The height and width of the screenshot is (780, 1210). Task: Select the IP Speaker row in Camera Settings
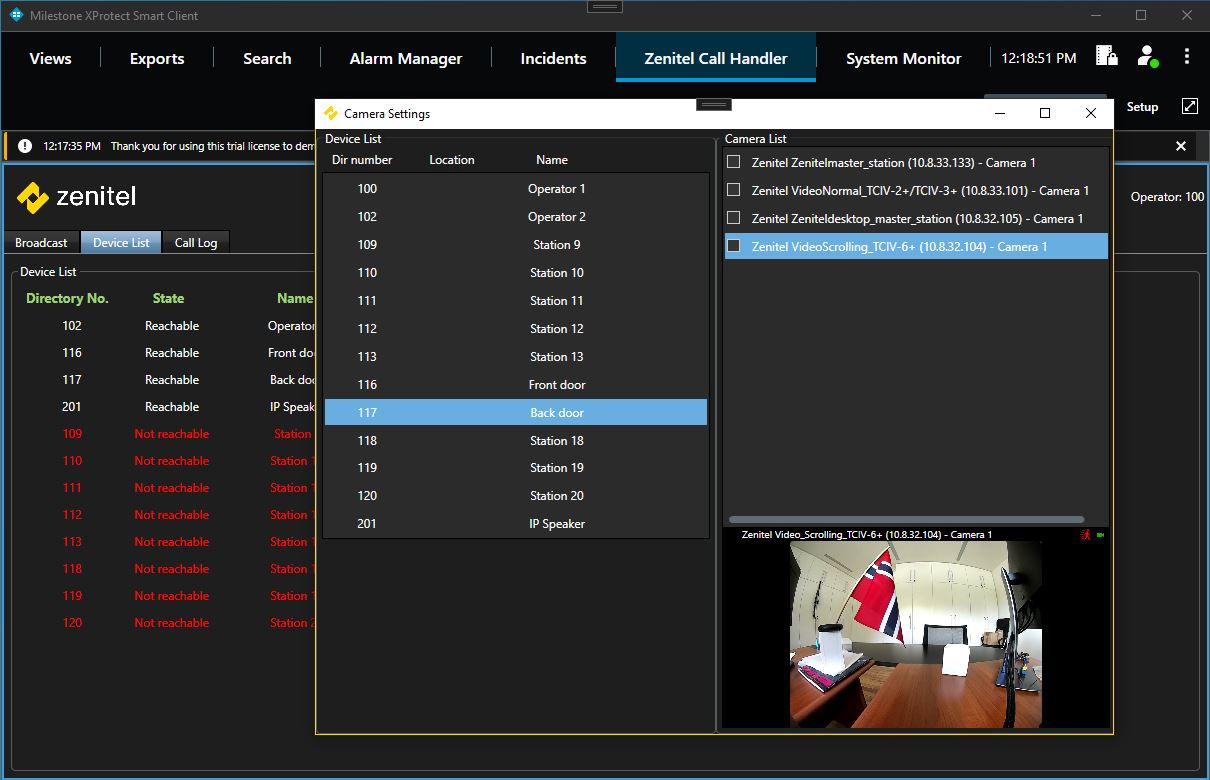pos(516,523)
